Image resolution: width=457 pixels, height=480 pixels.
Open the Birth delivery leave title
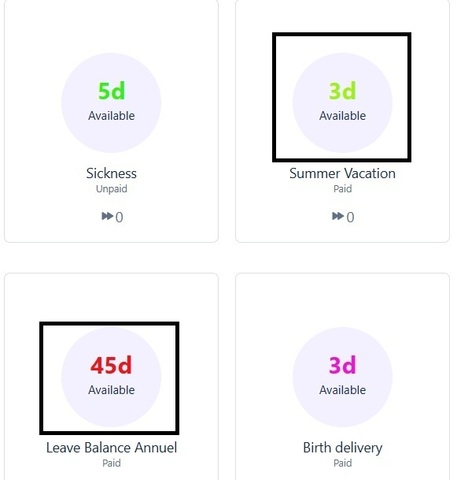tap(342, 448)
